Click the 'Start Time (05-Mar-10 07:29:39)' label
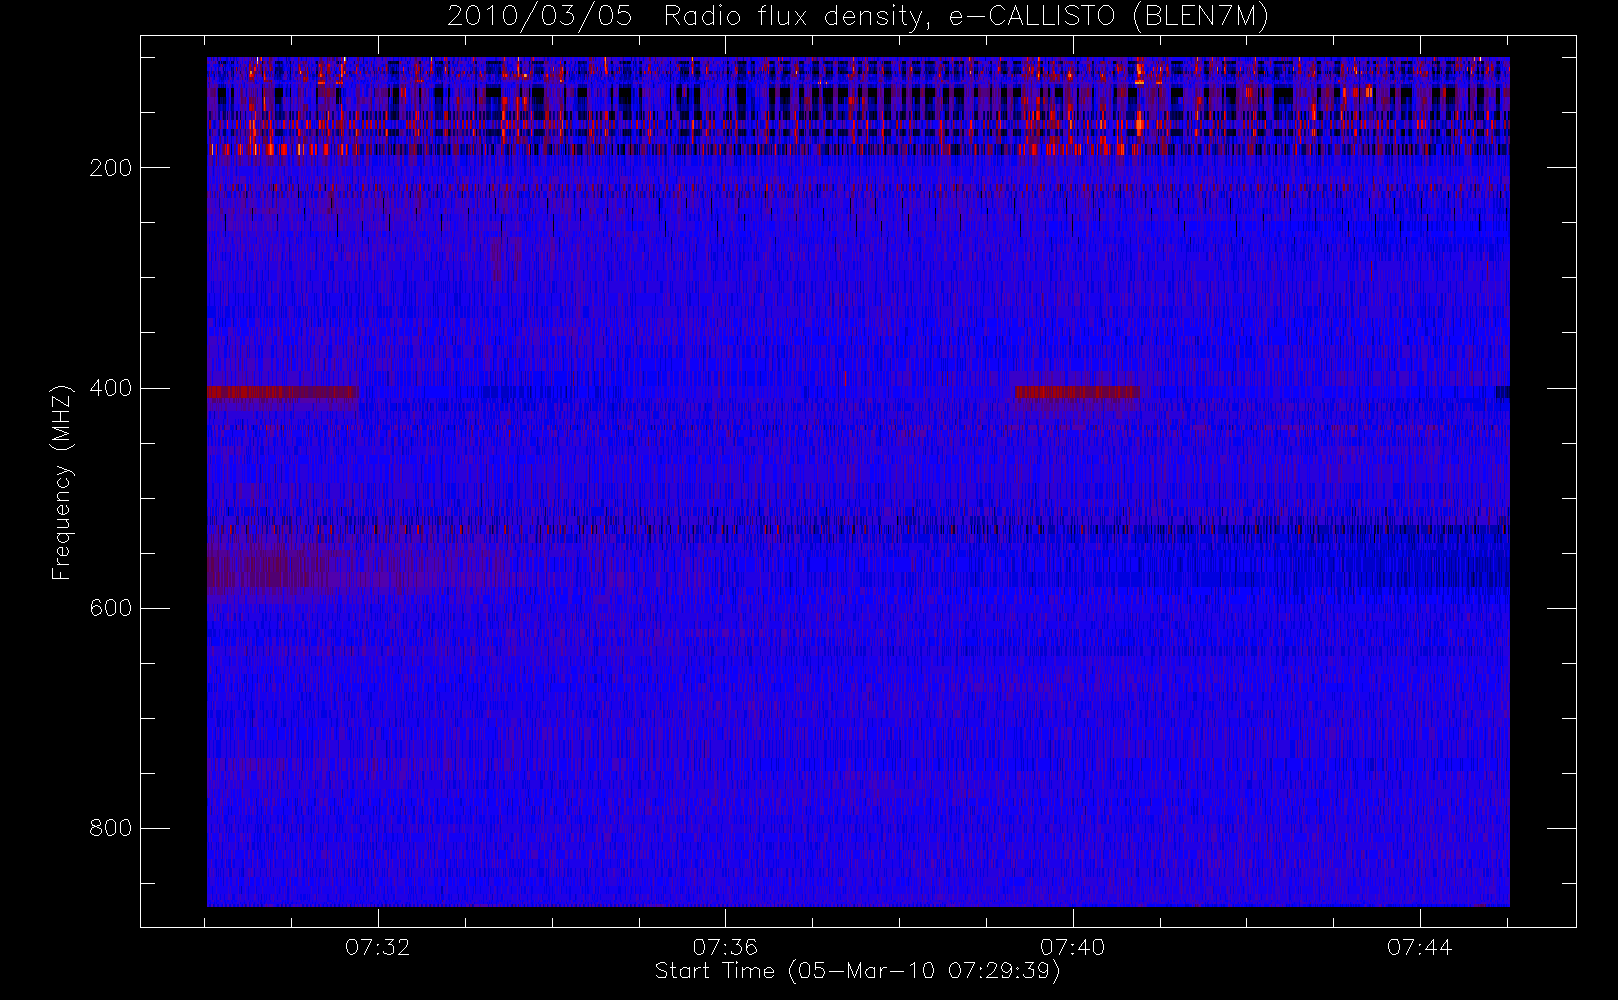1618x1000 pixels. 857,971
